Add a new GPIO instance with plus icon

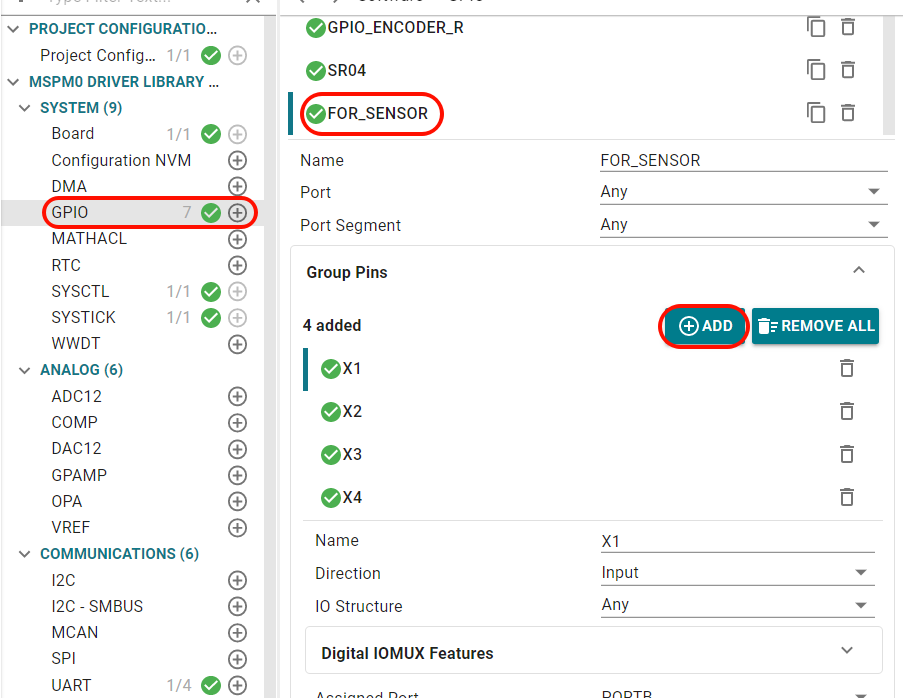(237, 213)
